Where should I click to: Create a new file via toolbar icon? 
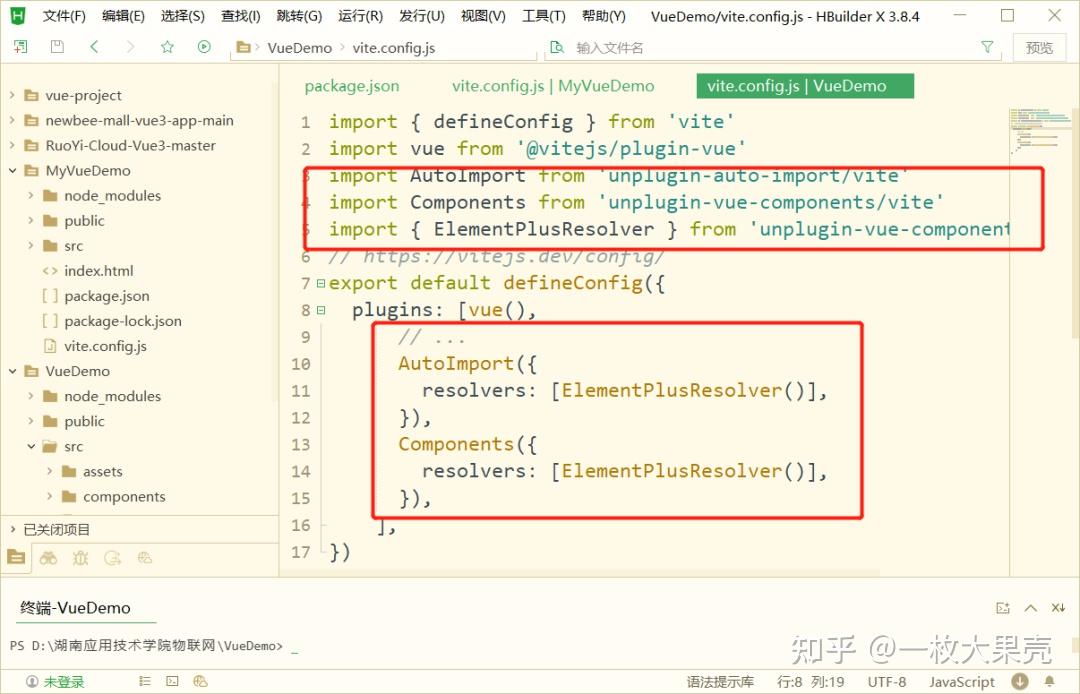(20, 47)
